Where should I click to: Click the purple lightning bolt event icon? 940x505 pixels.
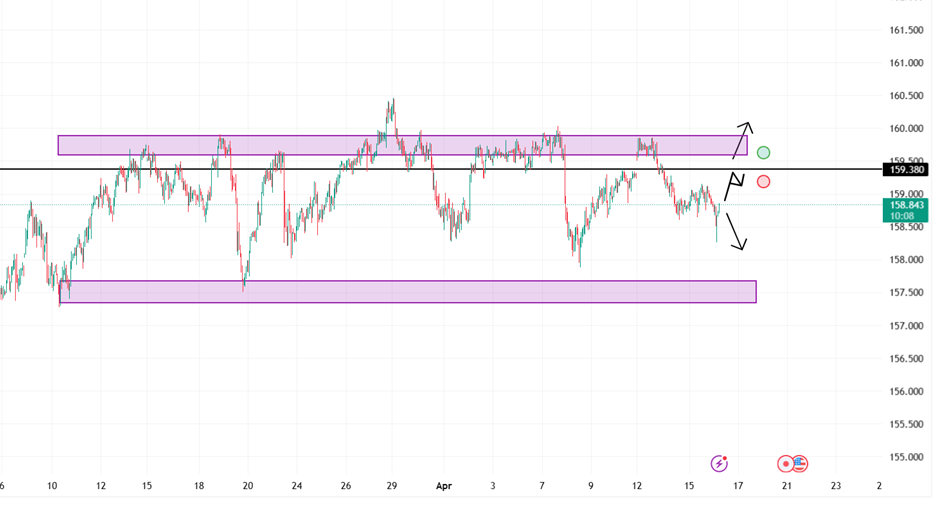pyautogui.click(x=719, y=463)
